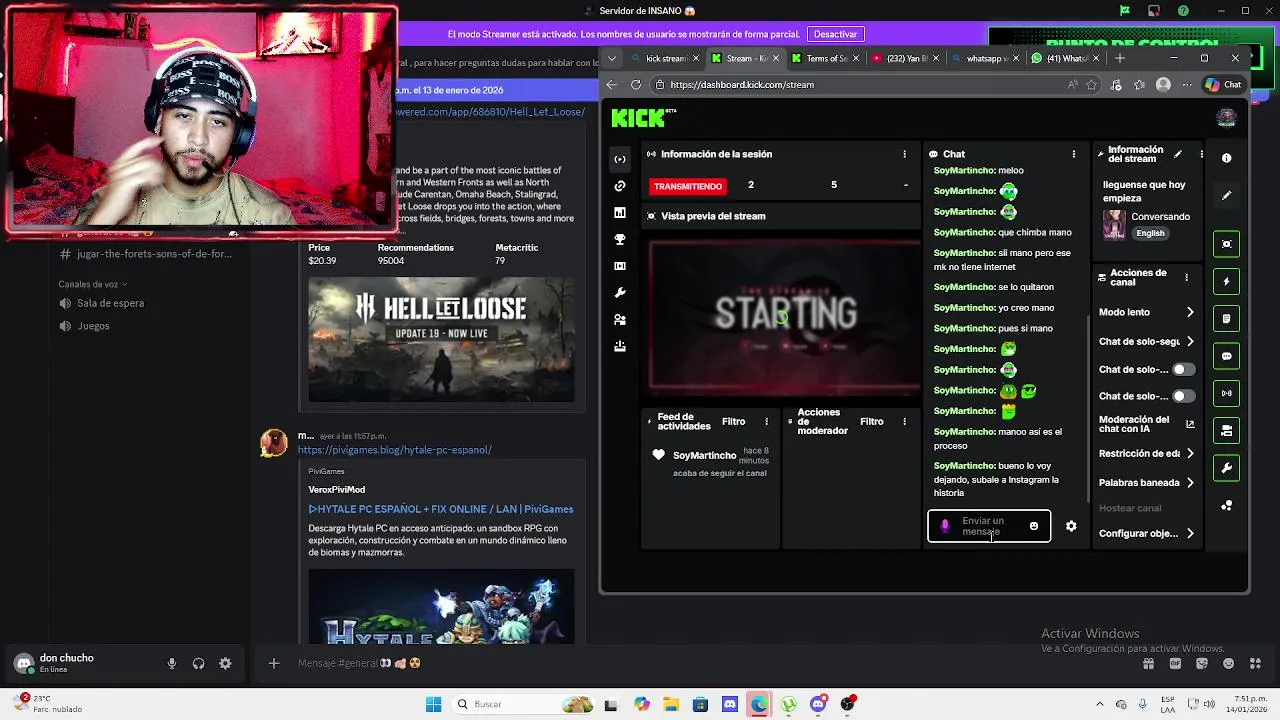Click the Enviar un mensaje chat input
Screen dimensions: 1280x720
click(x=989, y=526)
